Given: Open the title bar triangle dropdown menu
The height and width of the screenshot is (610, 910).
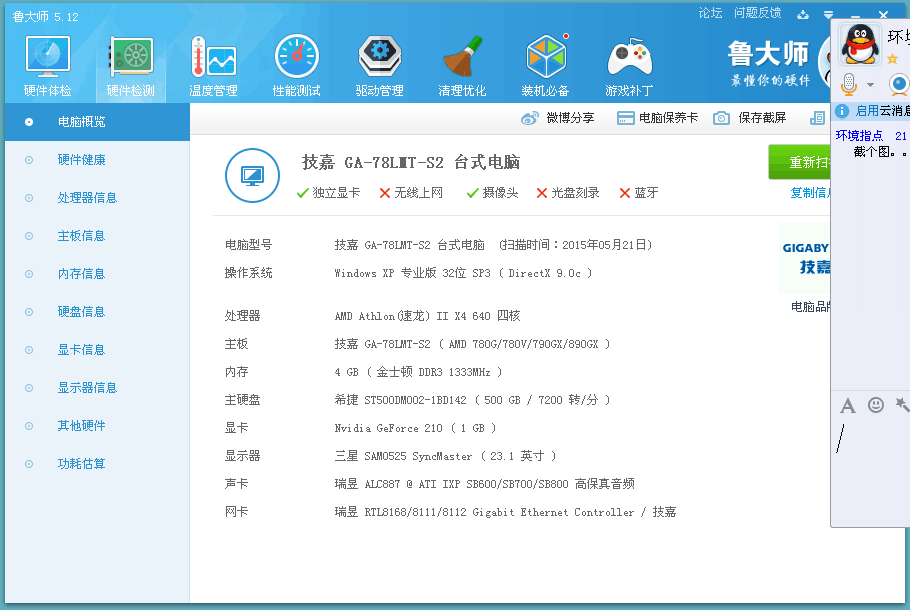Looking at the screenshot, I should click(x=828, y=15).
